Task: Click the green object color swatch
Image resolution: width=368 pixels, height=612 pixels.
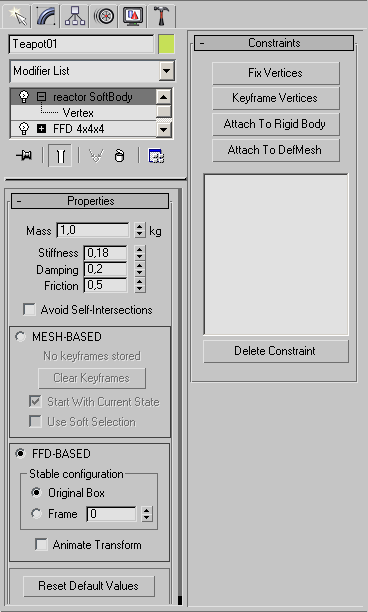Action: pos(166,44)
